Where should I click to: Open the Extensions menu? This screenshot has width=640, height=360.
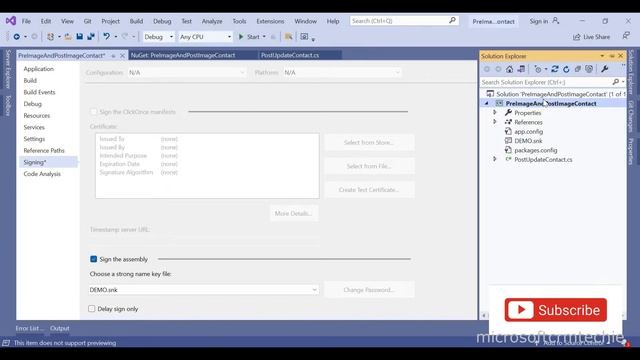[x=270, y=21]
